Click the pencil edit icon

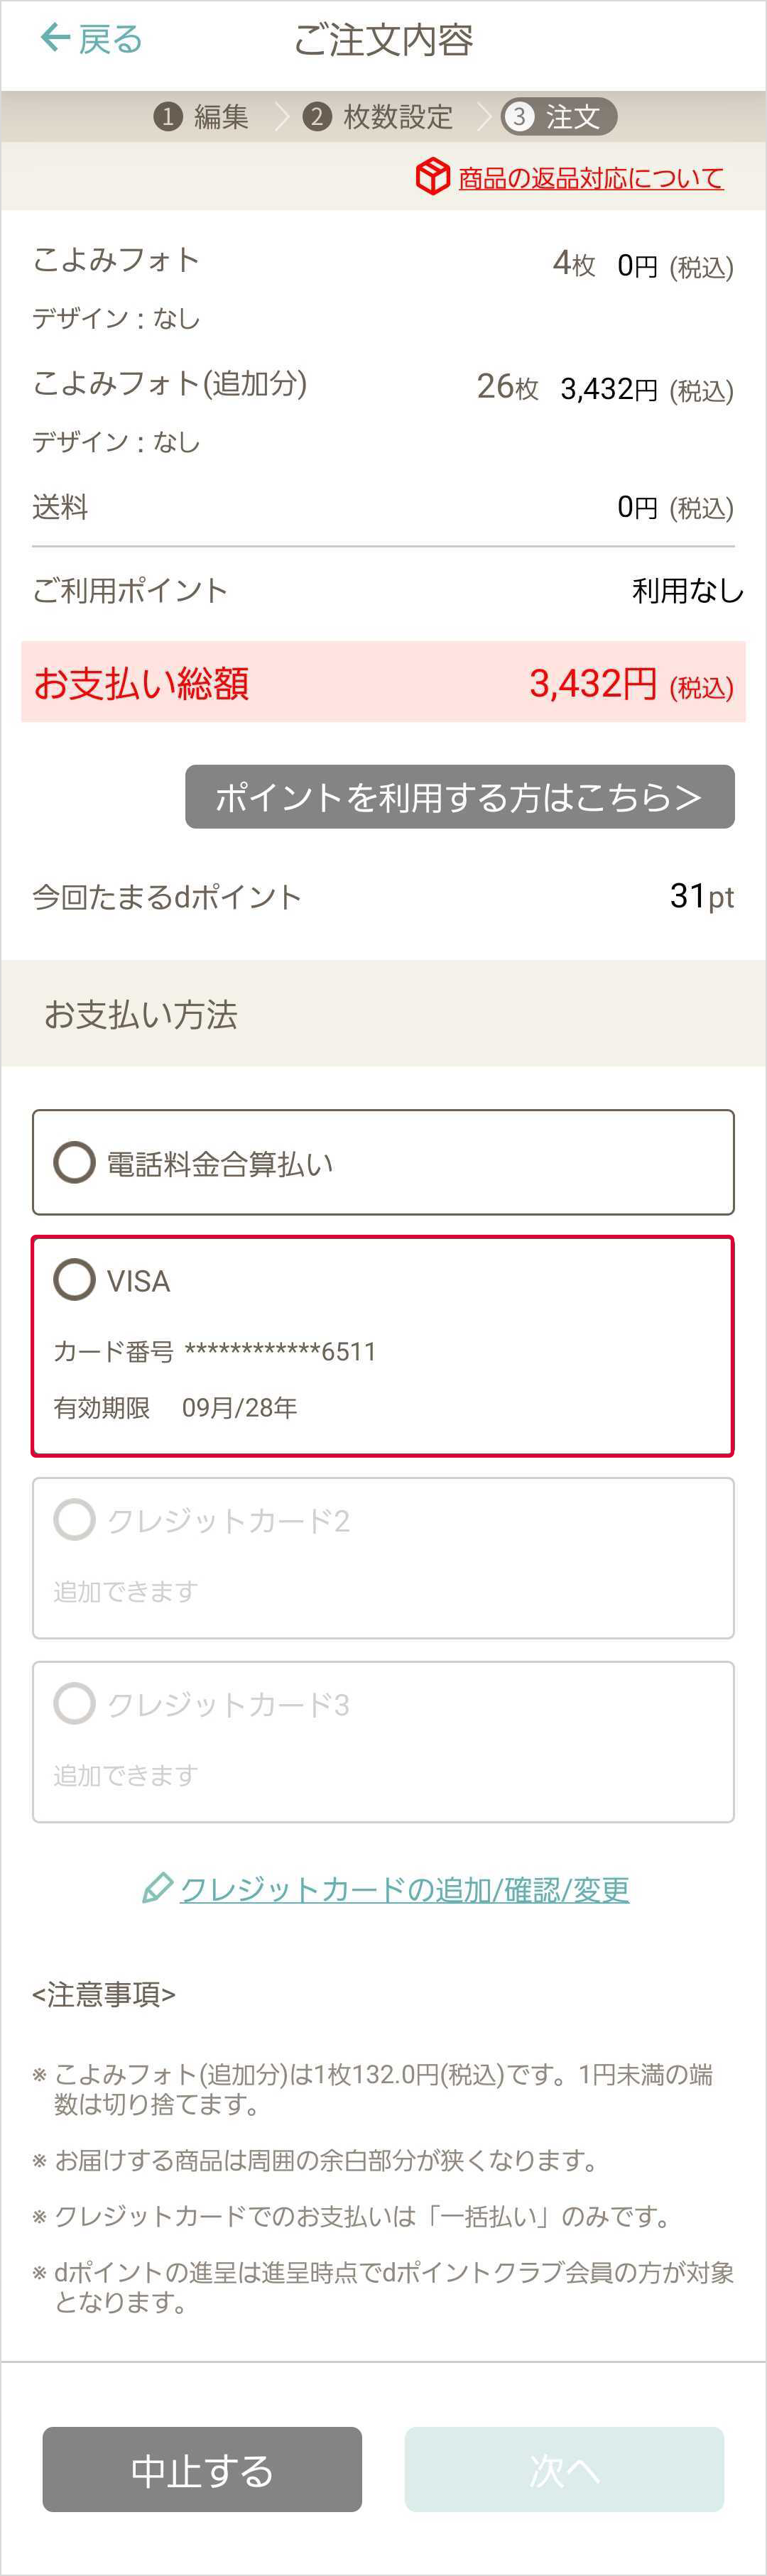click(x=157, y=1888)
